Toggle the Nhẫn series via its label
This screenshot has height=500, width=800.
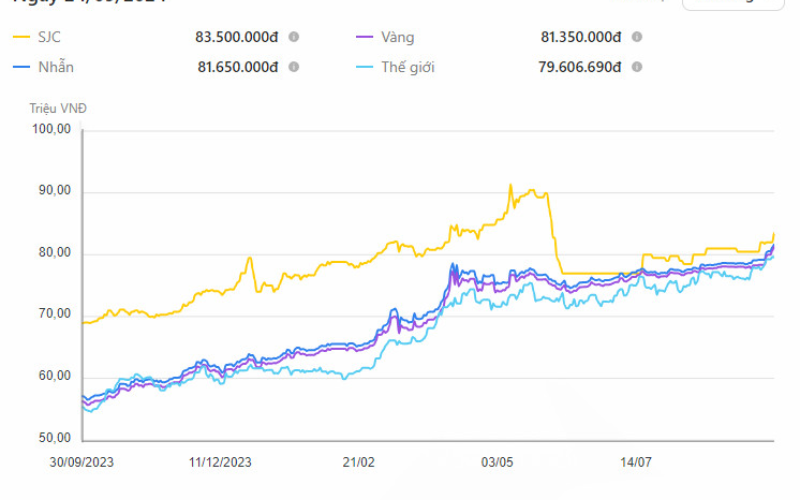click(56, 67)
